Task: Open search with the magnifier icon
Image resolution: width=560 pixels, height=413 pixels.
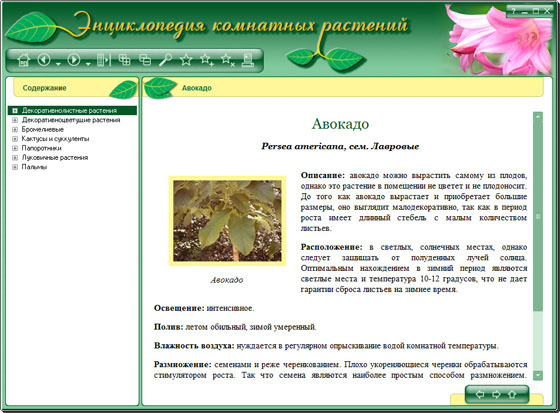Action: point(165,60)
